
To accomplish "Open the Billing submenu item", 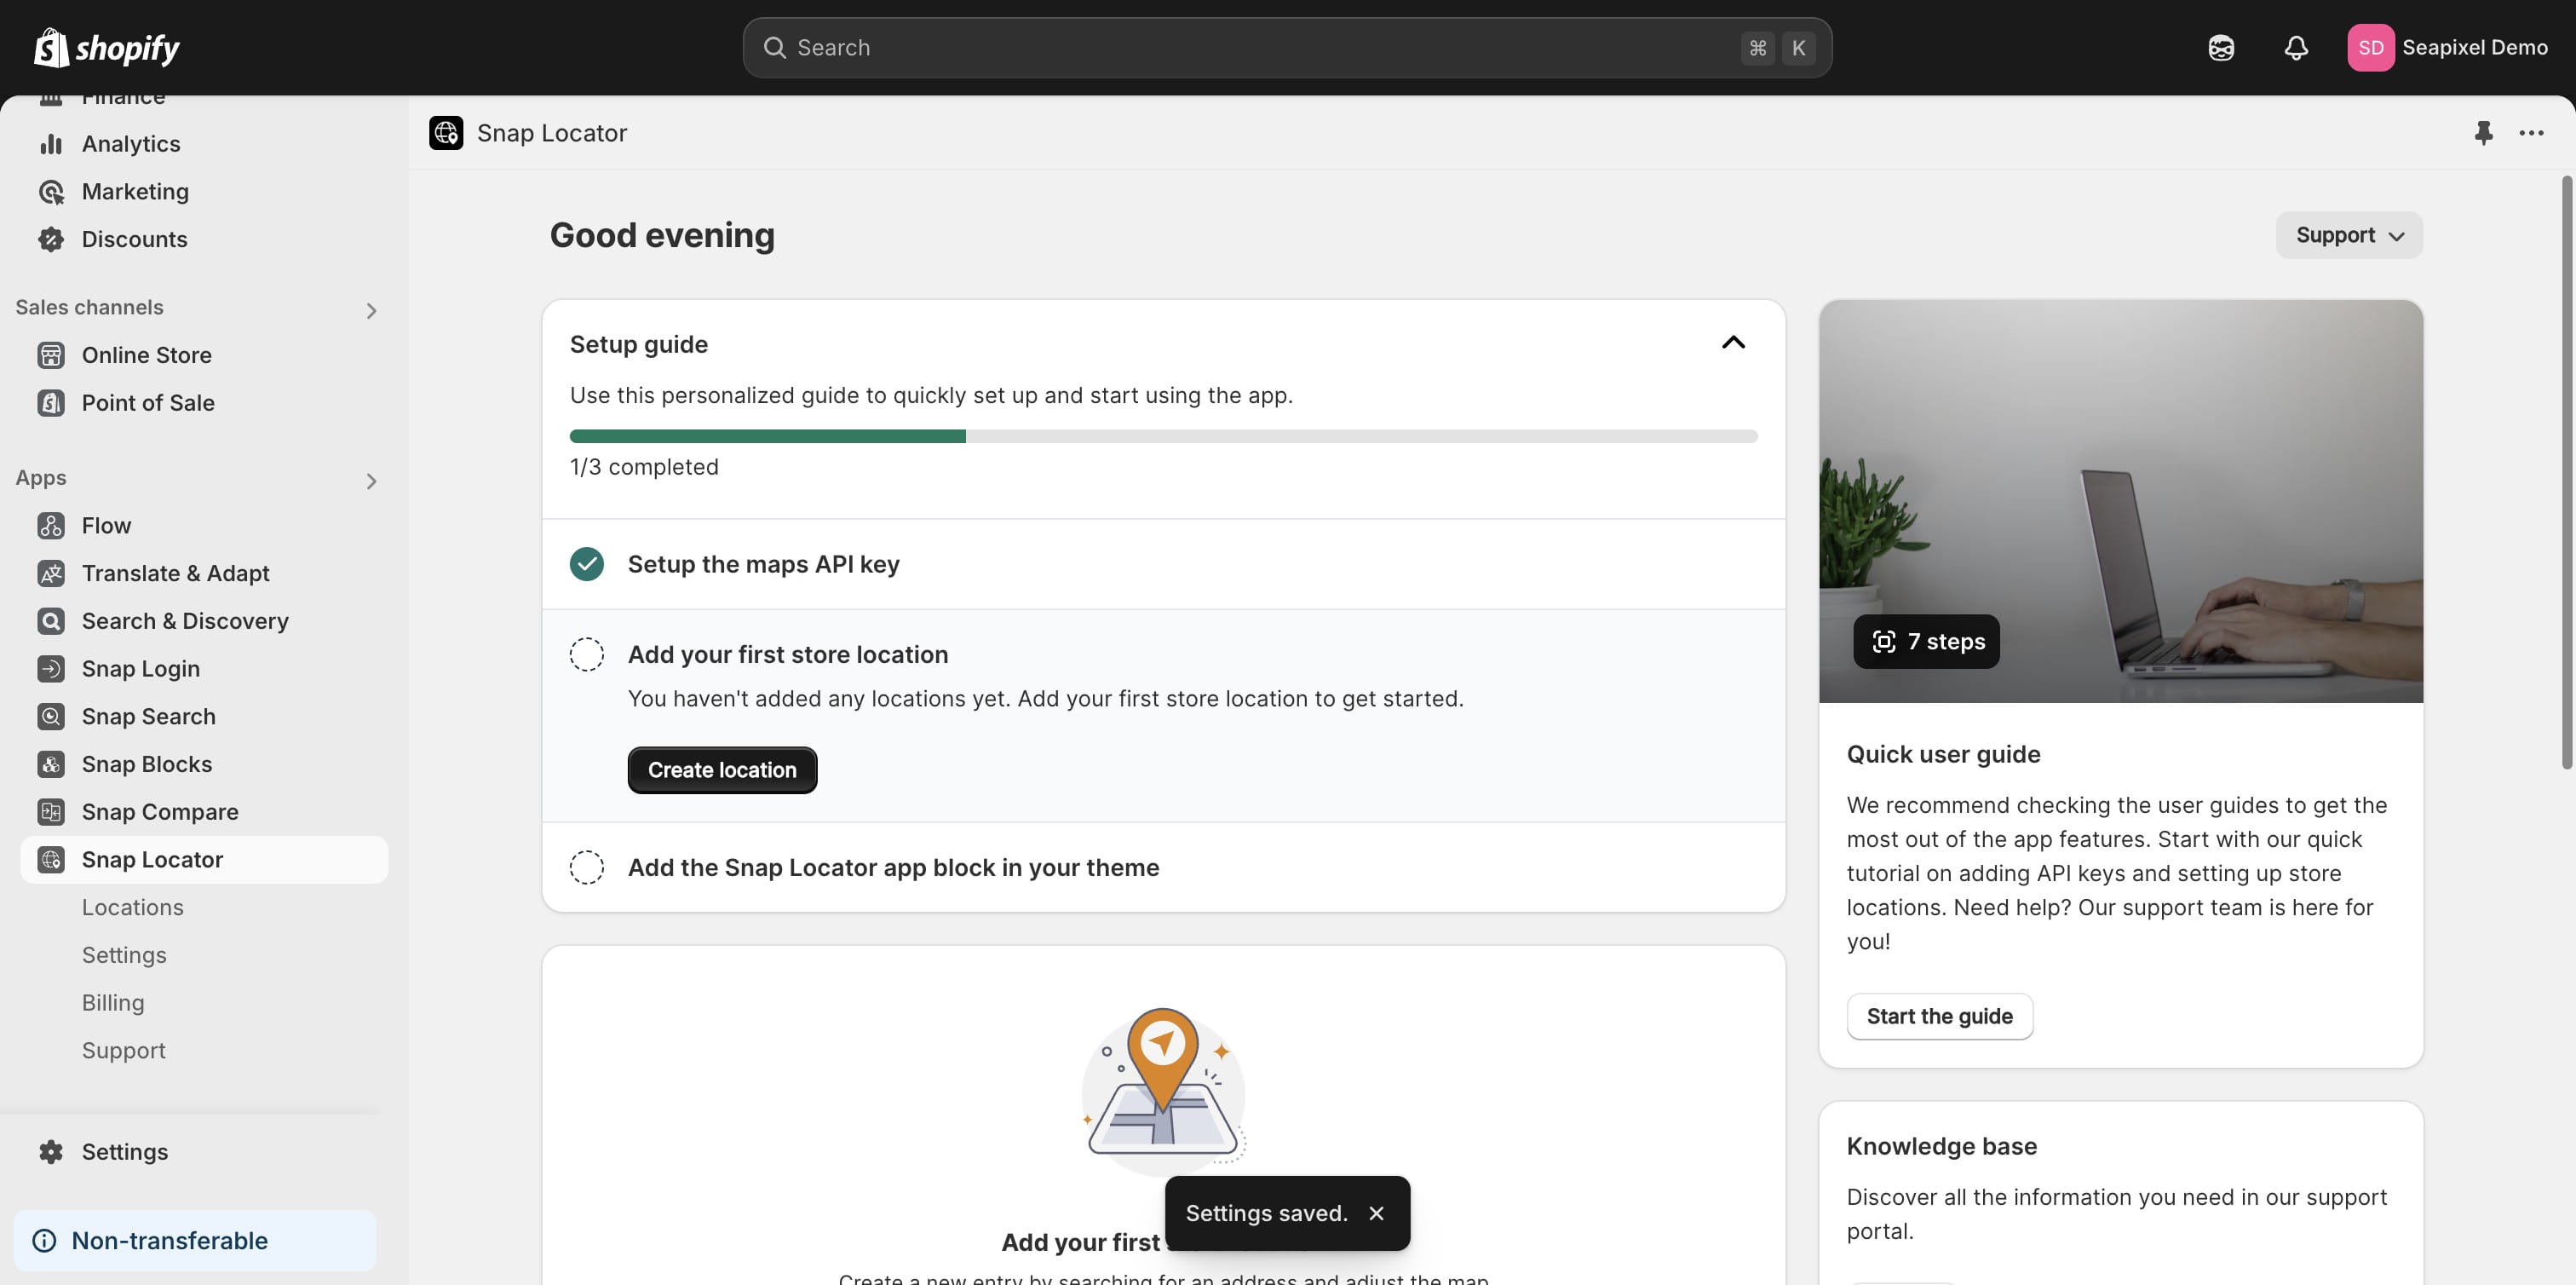I will click(113, 1002).
